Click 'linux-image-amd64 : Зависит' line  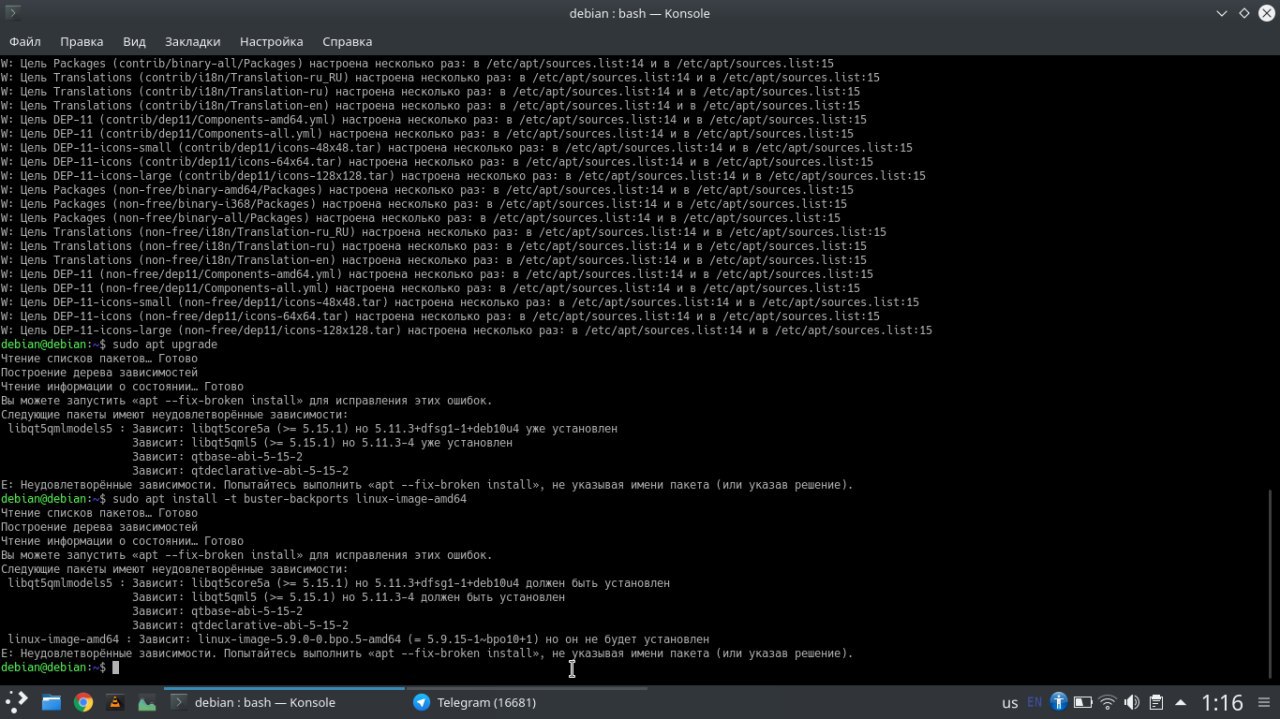tap(358, 639)
